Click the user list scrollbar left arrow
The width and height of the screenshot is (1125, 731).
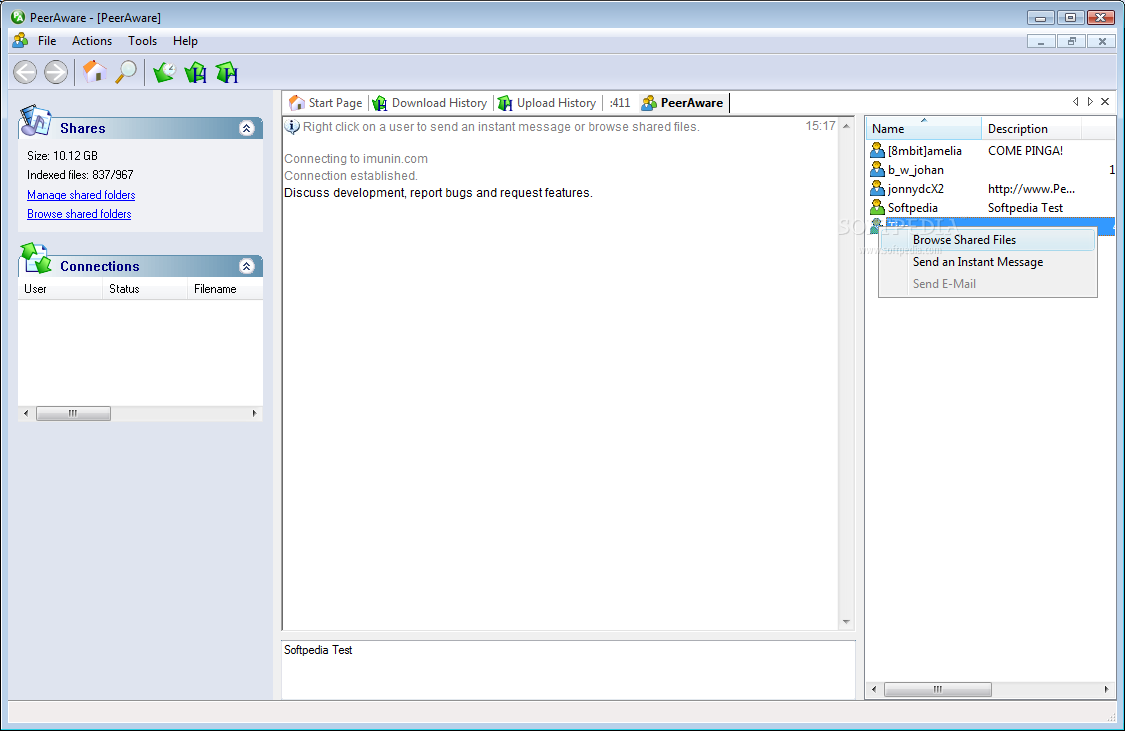pos(874,689)
